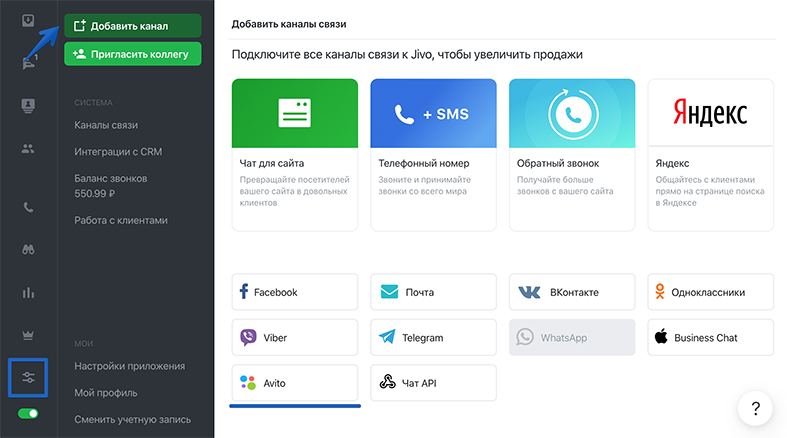The image size is (787, 438).
Task: Add the Telegram channel
Action: coord(433,338)
